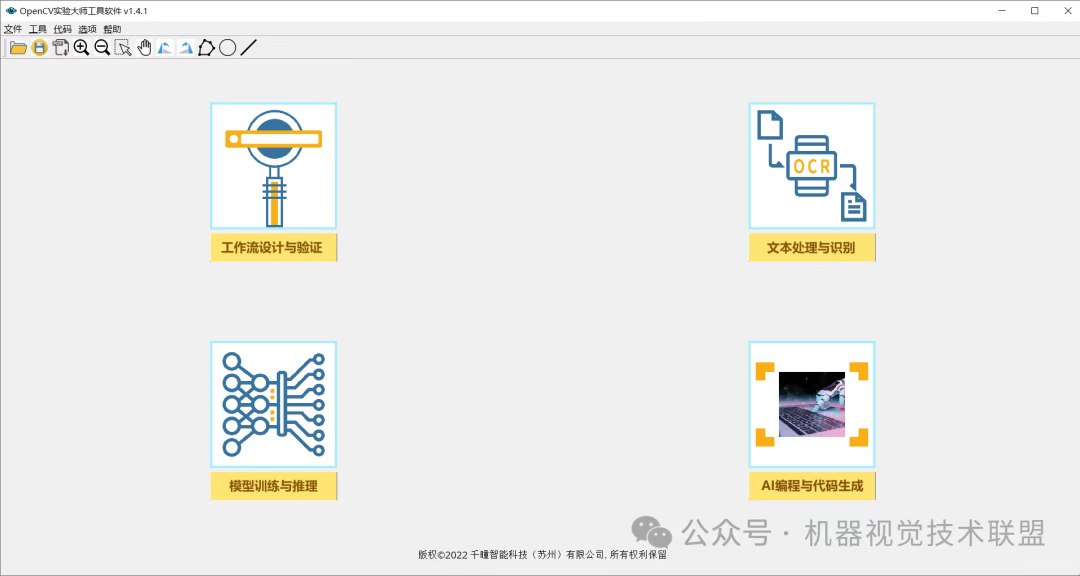
Task: Select the circle drawing tool
Action: [227, 47]
